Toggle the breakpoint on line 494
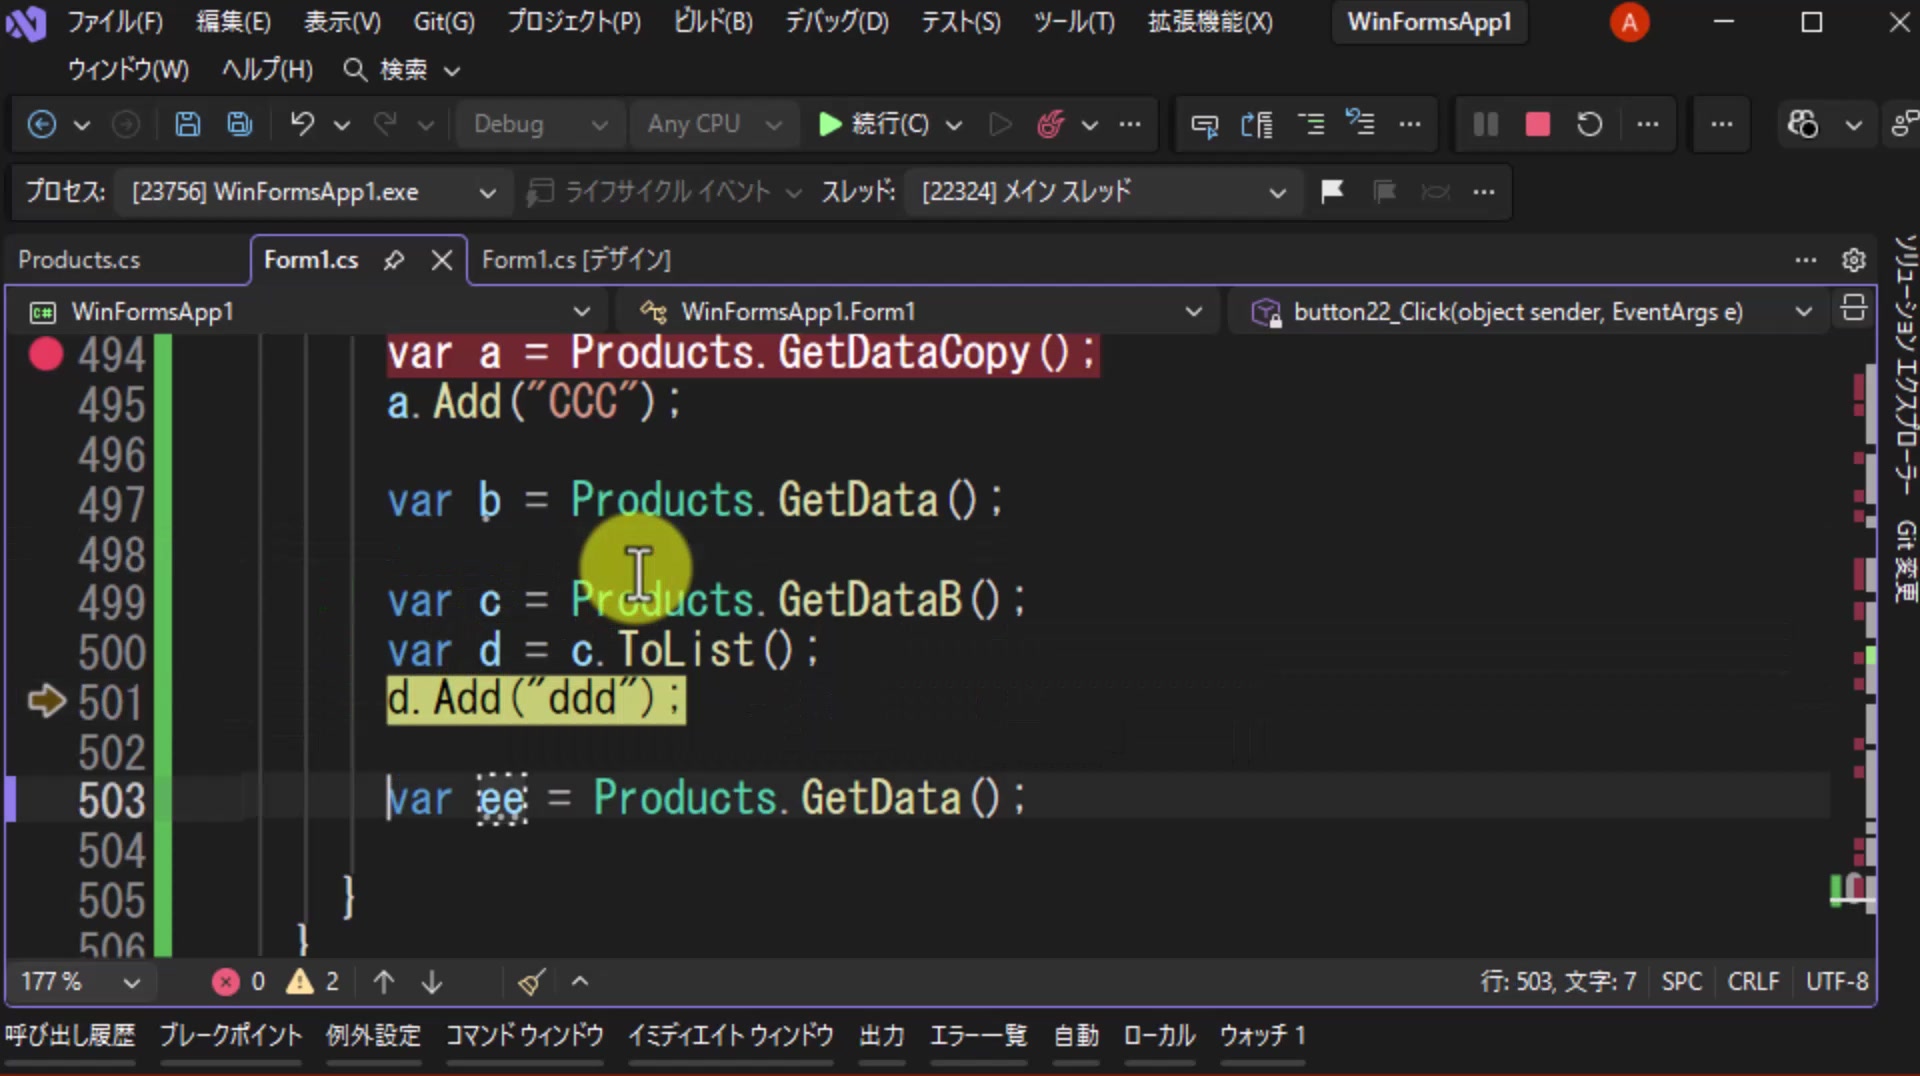Image resolution: width=1920 pixels, height=1076 pixels. pos(45,353)
